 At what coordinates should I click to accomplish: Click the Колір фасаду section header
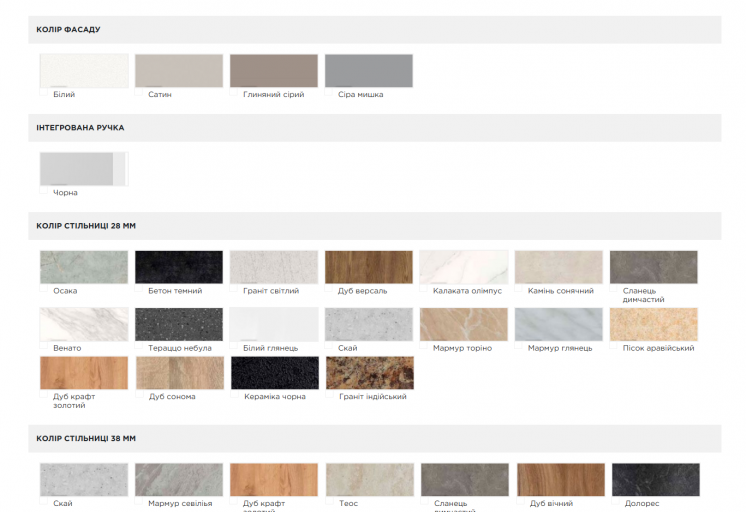[x=375, y=30]
